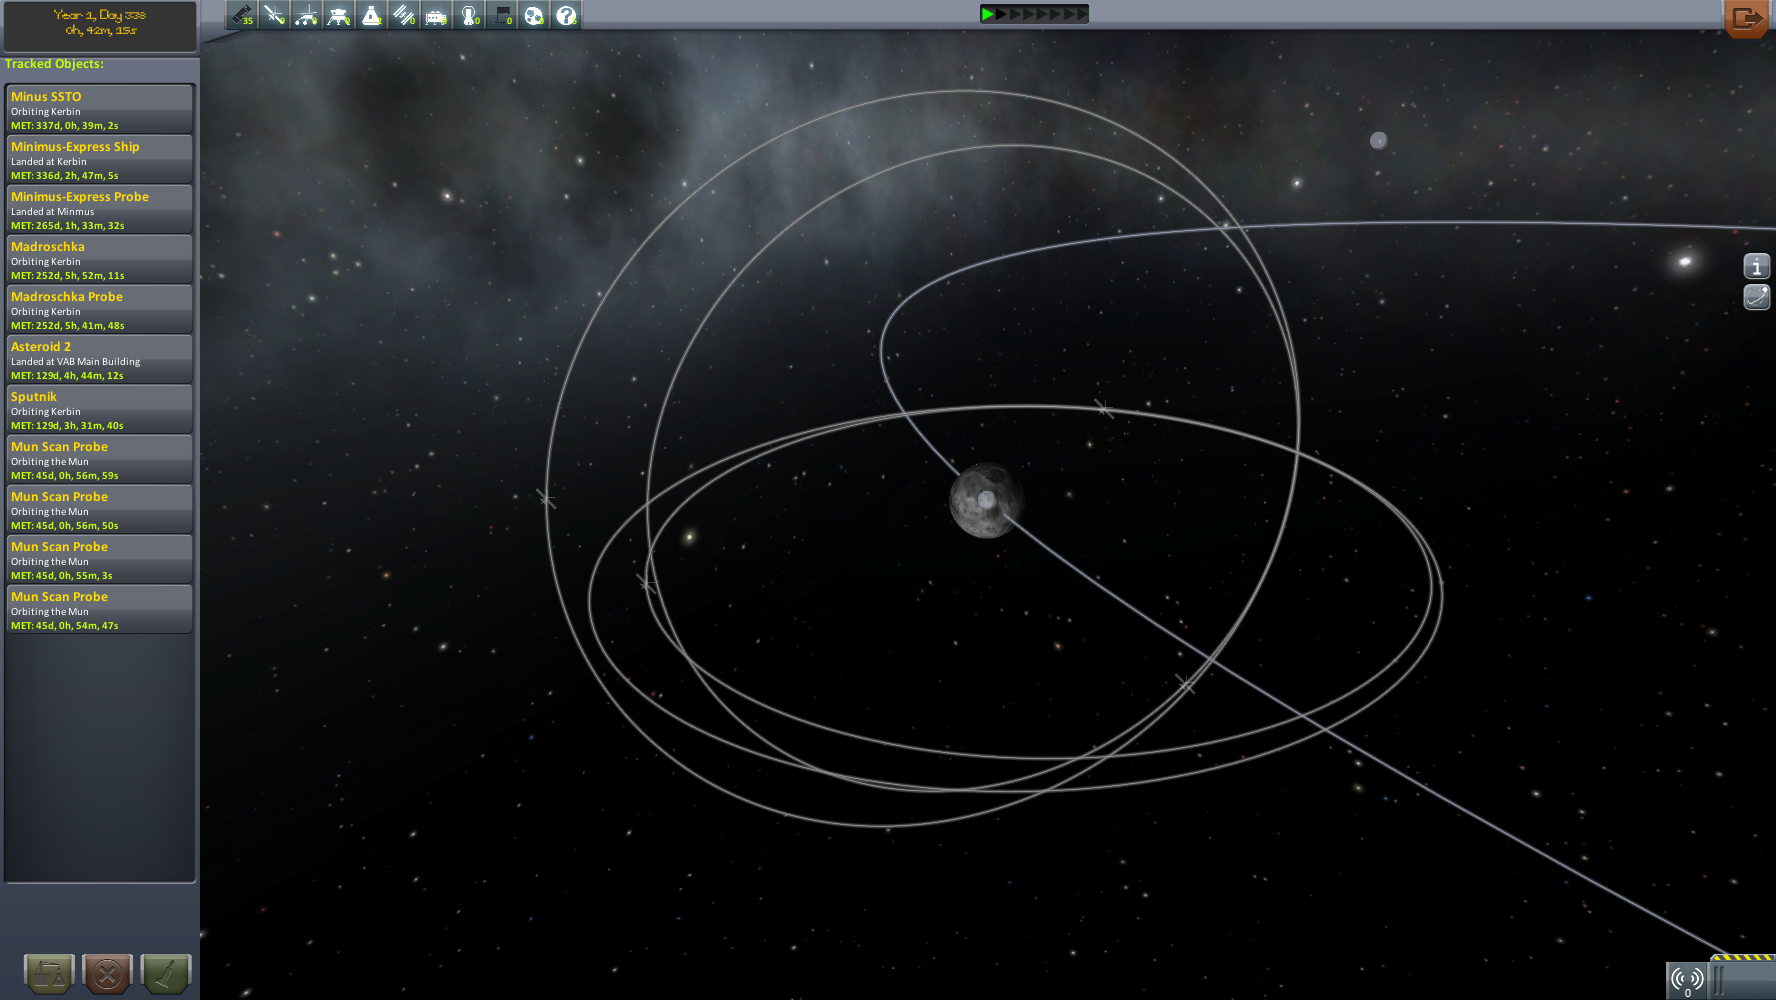The height and width of the screenshot is (1000, 1776).
Task: Click the CommNet signal mode button
Action: (1687, 979)
